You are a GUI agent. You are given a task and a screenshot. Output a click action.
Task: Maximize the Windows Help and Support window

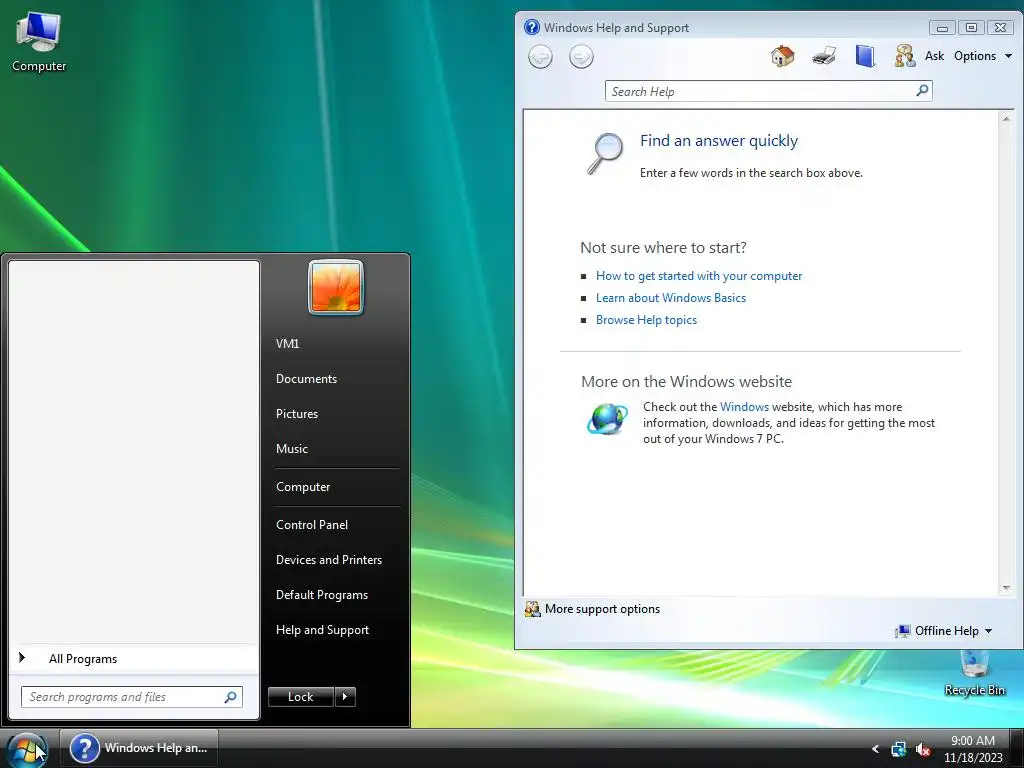(x=971, y=27)
